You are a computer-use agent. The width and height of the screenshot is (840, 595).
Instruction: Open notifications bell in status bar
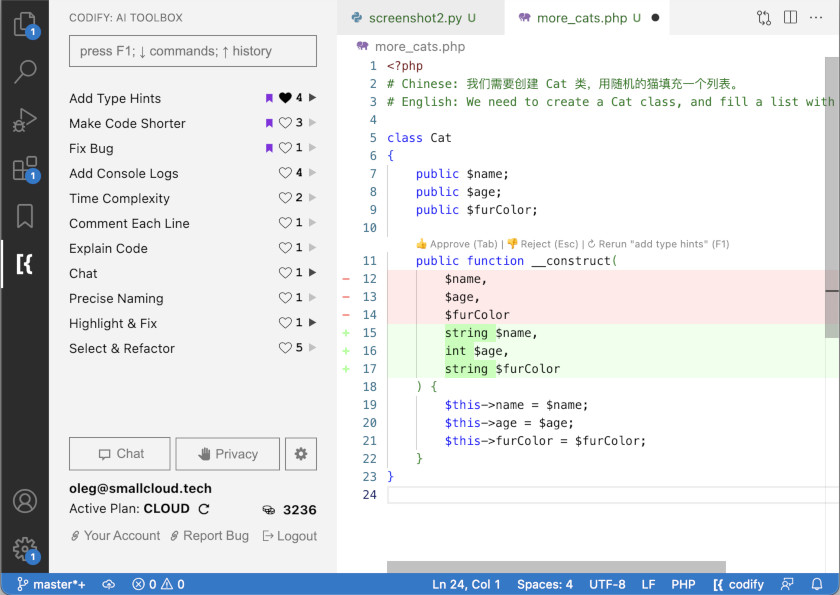coord(817,584)
